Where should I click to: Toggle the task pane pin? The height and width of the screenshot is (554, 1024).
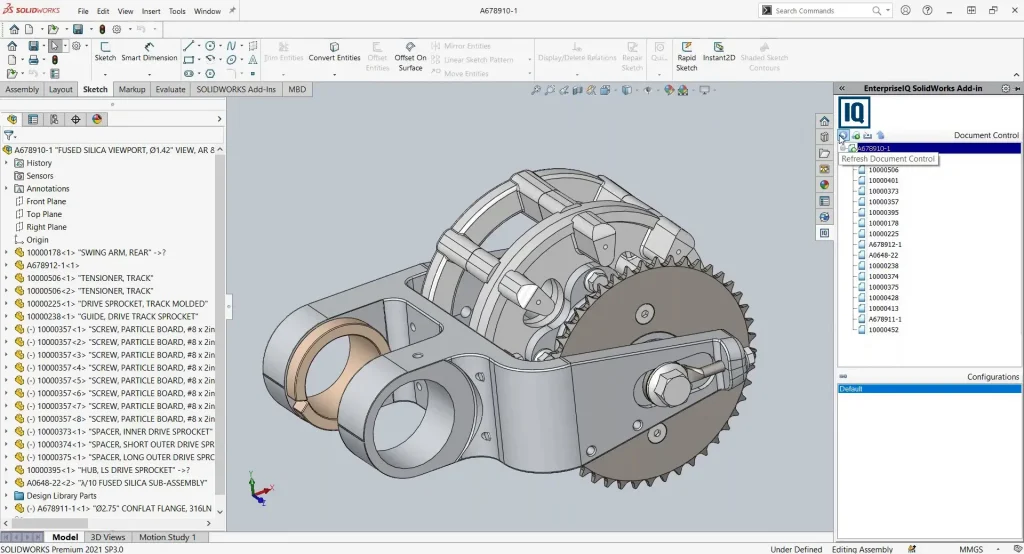(x=1017, y=88)
